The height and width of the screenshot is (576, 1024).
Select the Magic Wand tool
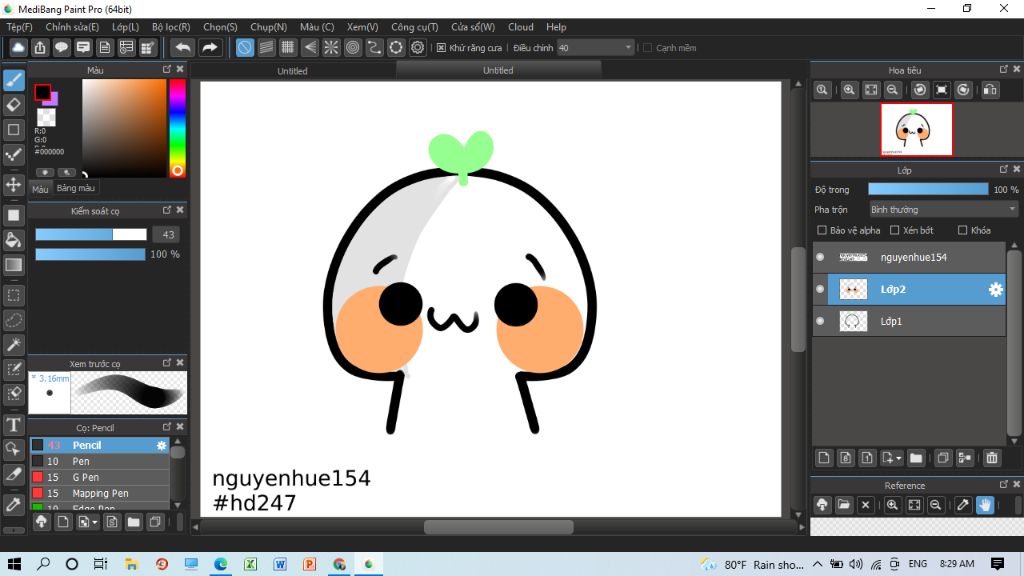coord(14,345)
